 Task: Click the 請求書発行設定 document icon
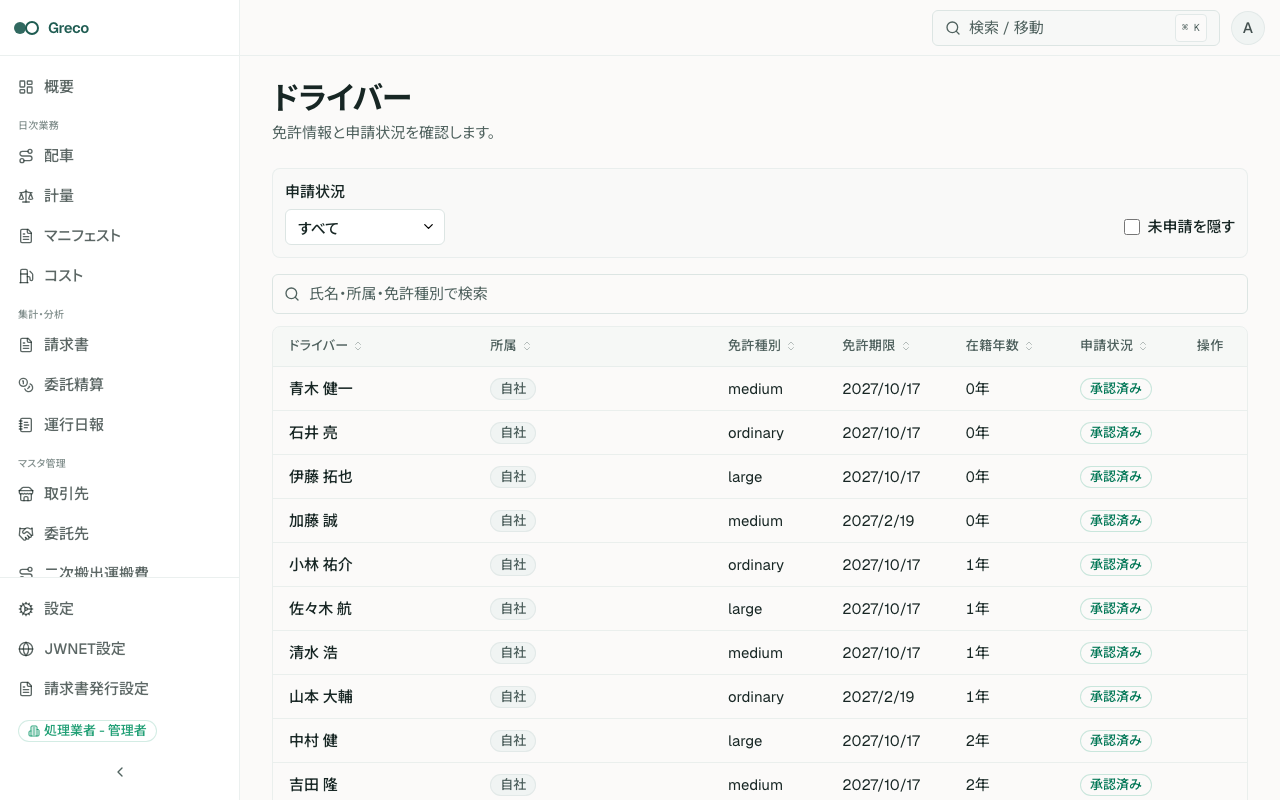(26, 689)
